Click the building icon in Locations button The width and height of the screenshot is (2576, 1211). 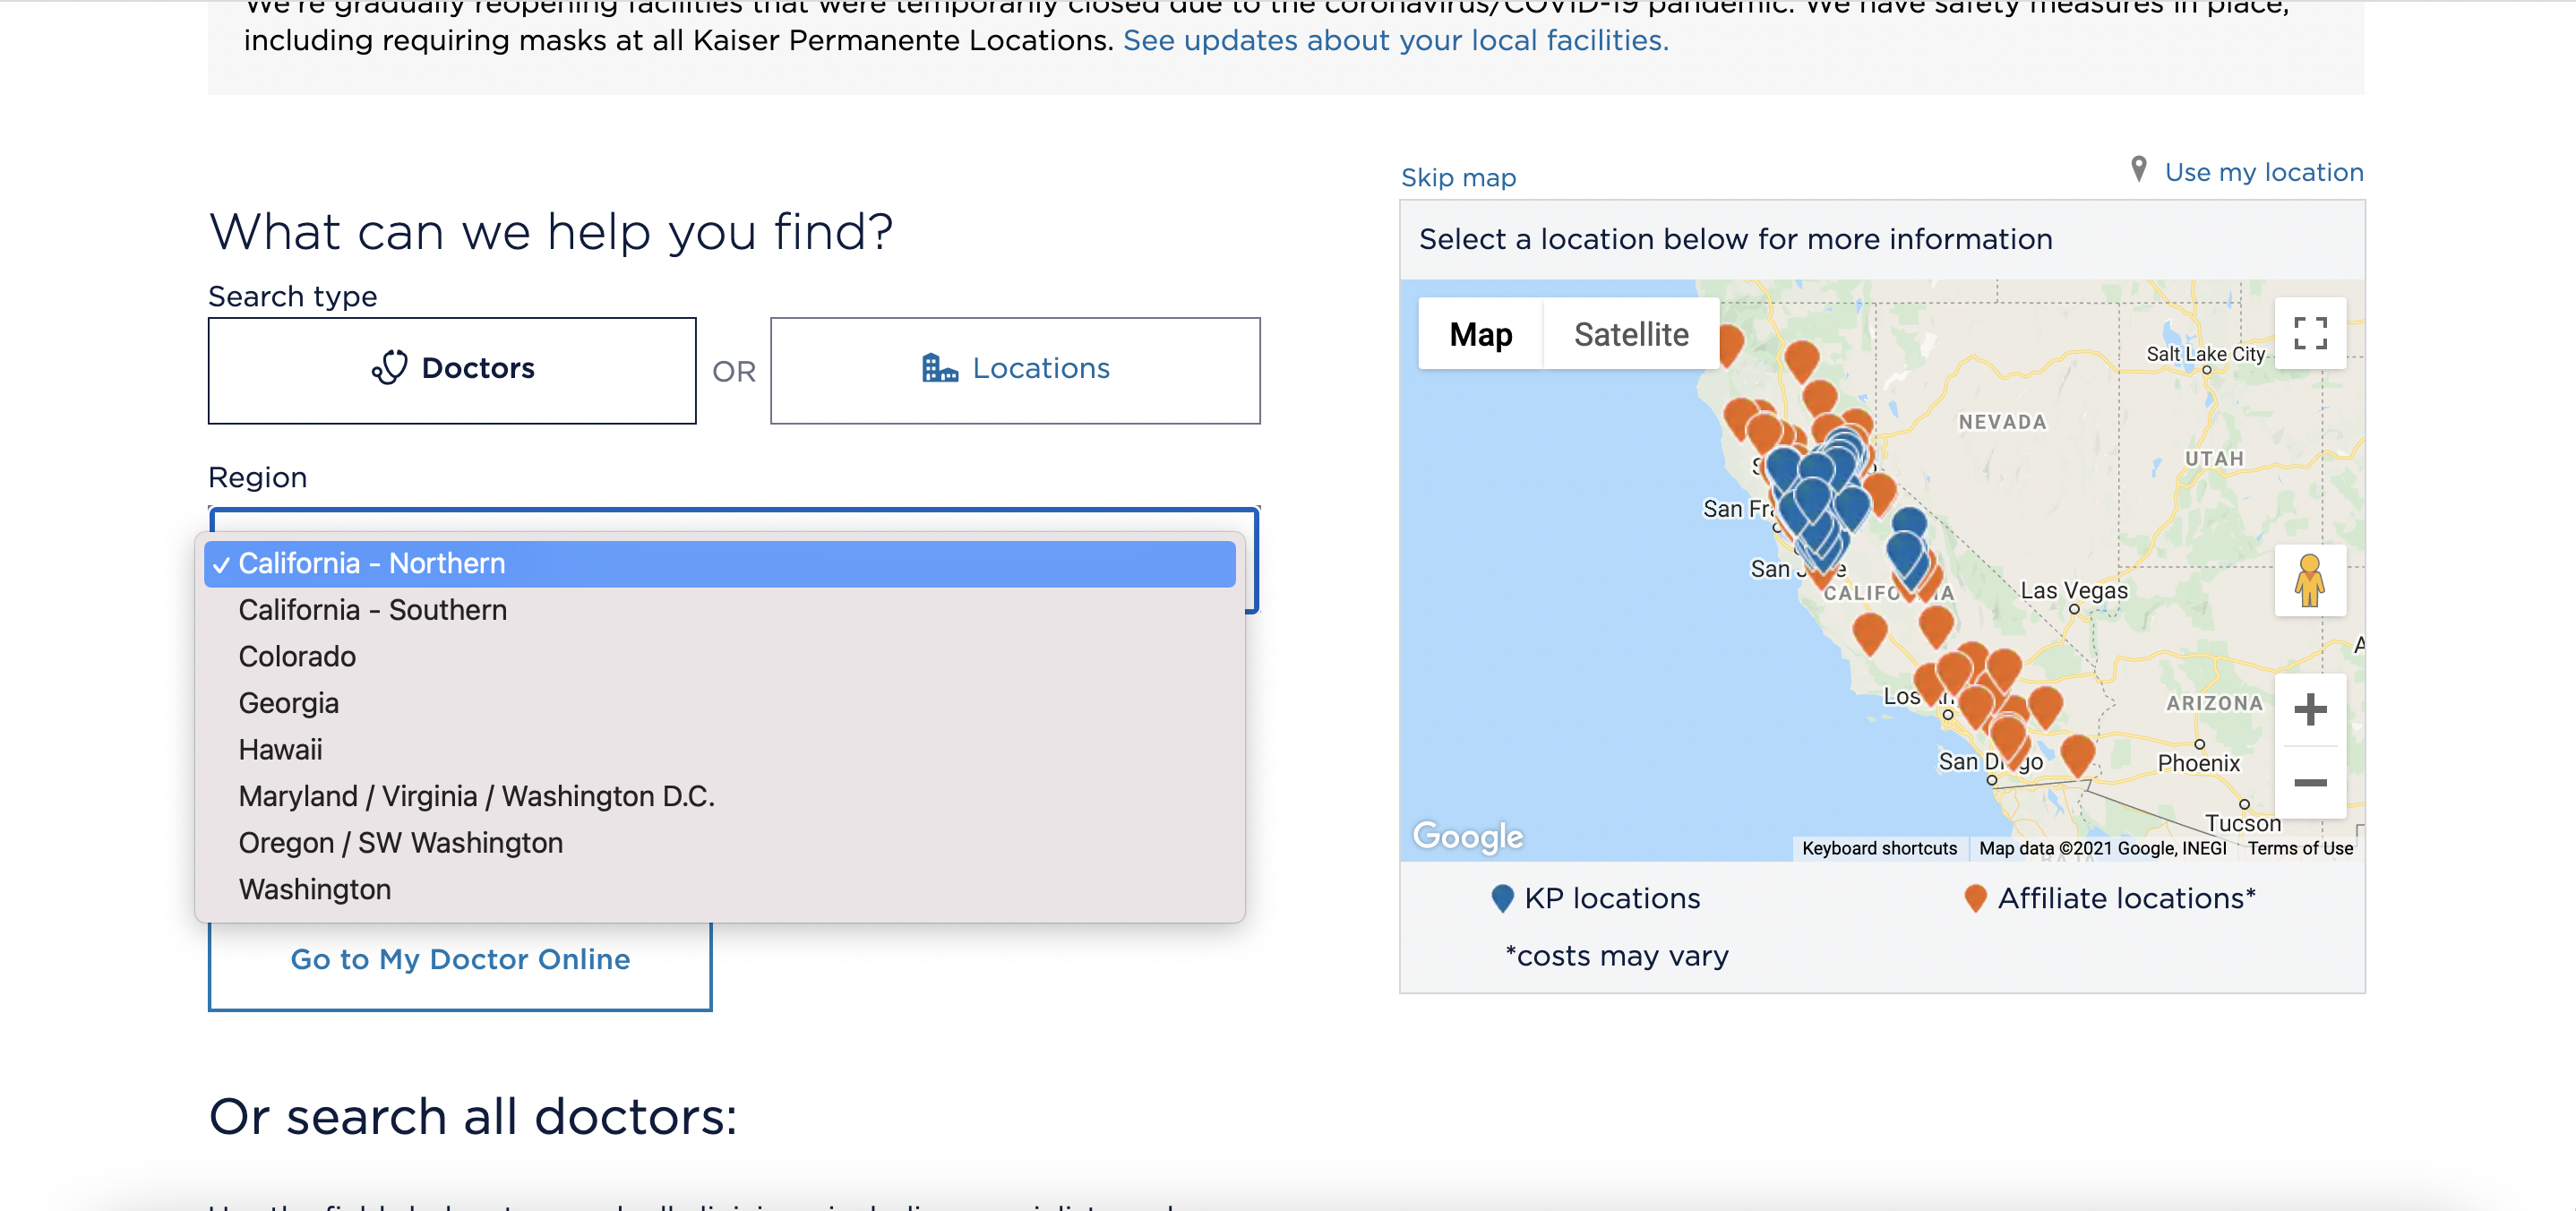pos(939,368)
